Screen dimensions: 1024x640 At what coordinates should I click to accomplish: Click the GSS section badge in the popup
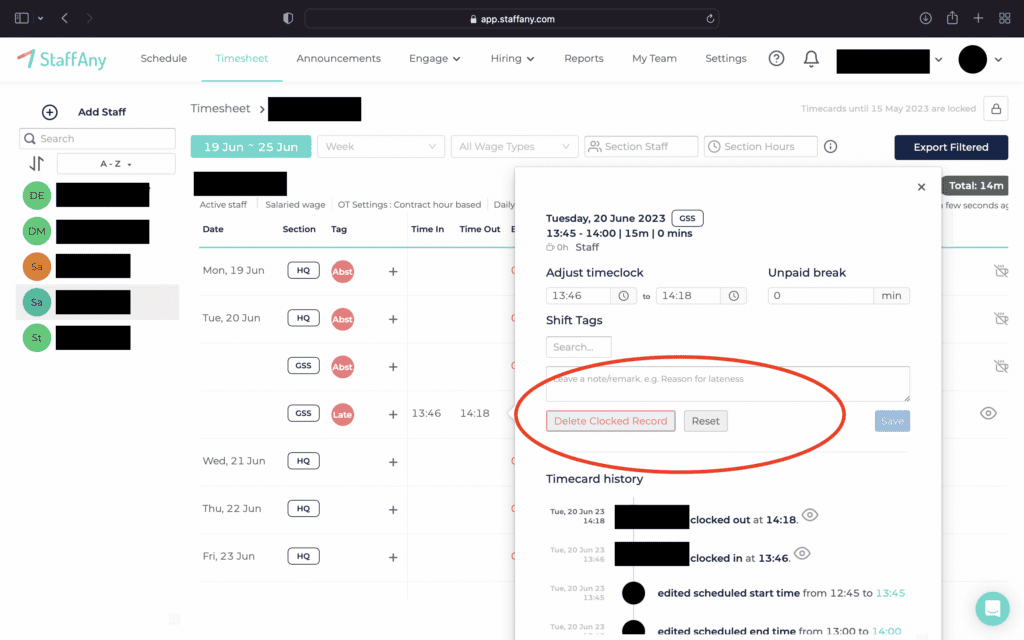(687, 218)
